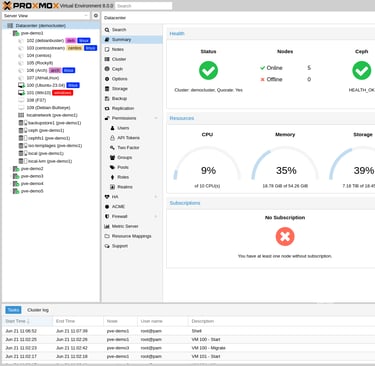Collapse the pve-demo1 node
375x366 pixels.
[10, 33]
